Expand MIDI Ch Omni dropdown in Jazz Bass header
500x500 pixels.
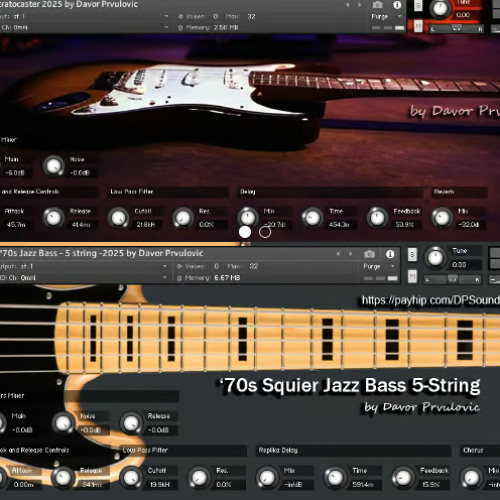tap(164, 277)
